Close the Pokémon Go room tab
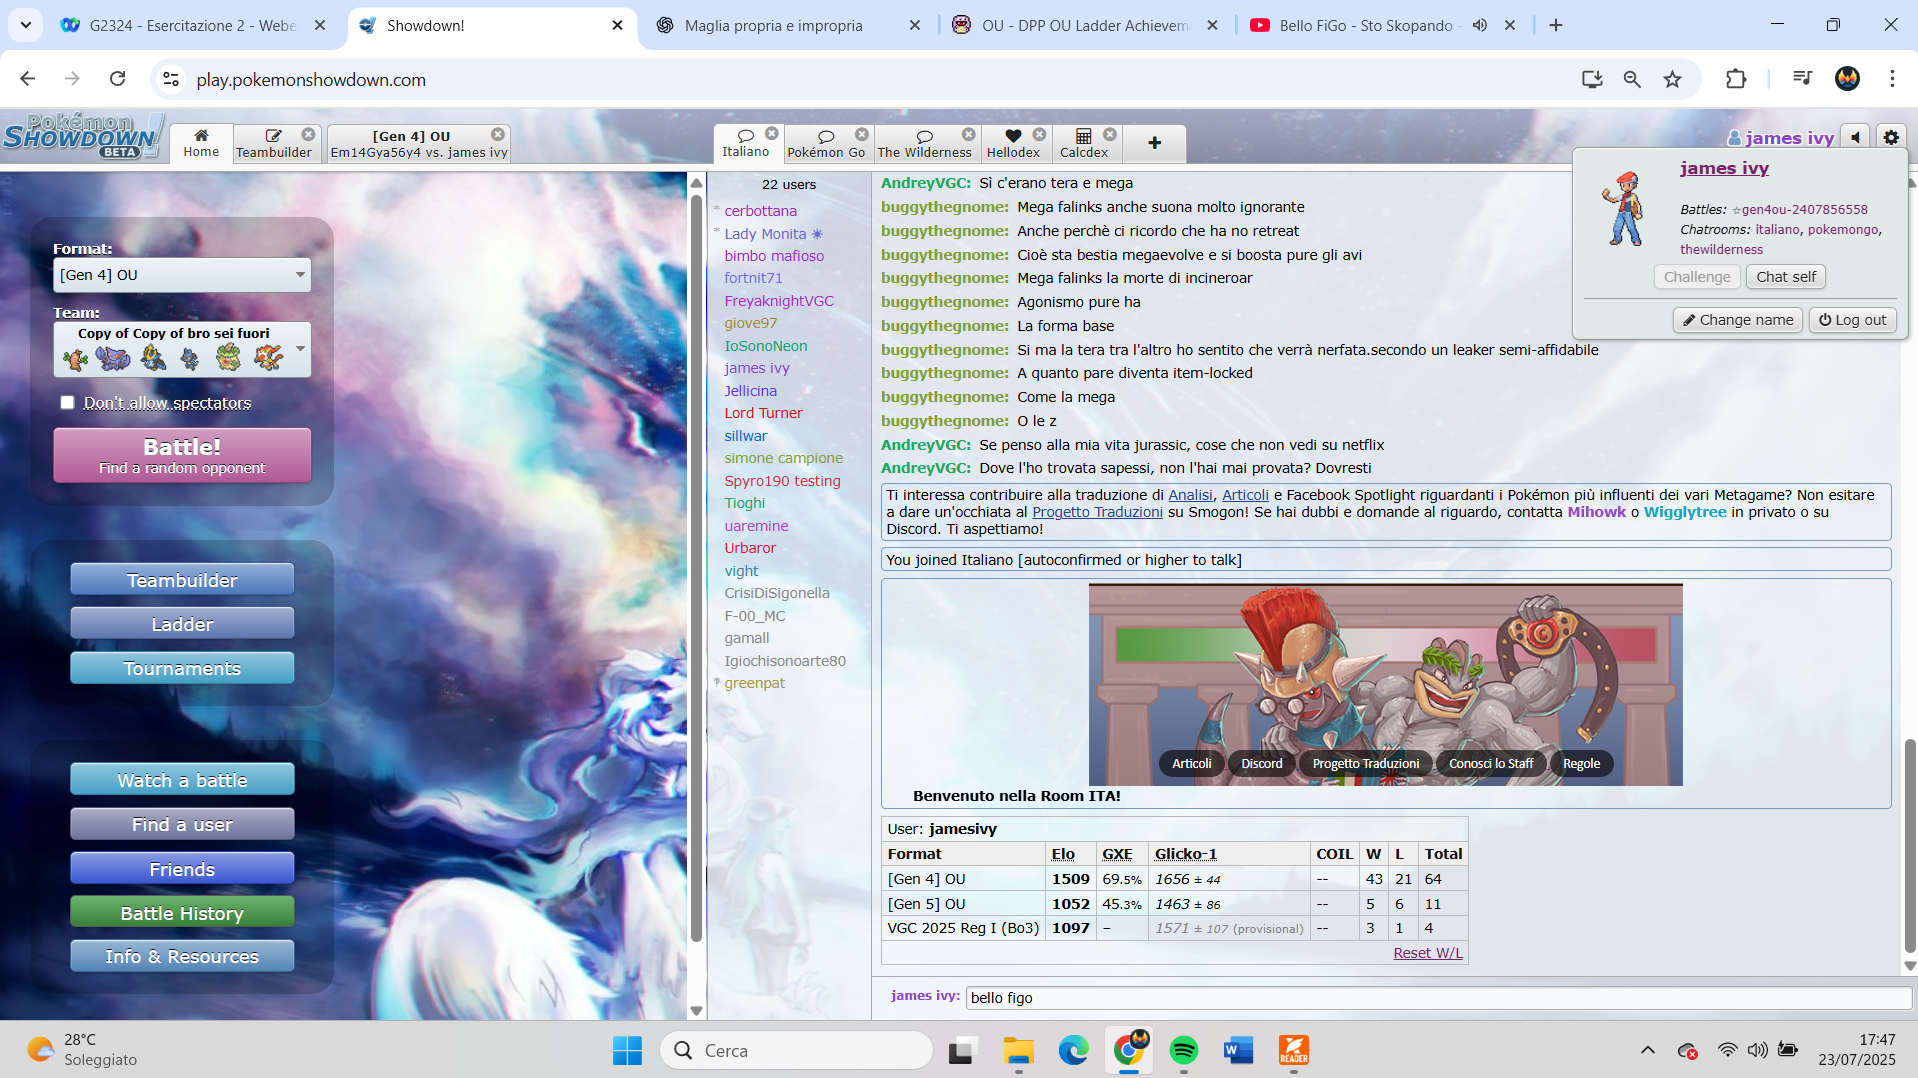The height and width of the screenshot is (1078, 1918). point(862,135)
